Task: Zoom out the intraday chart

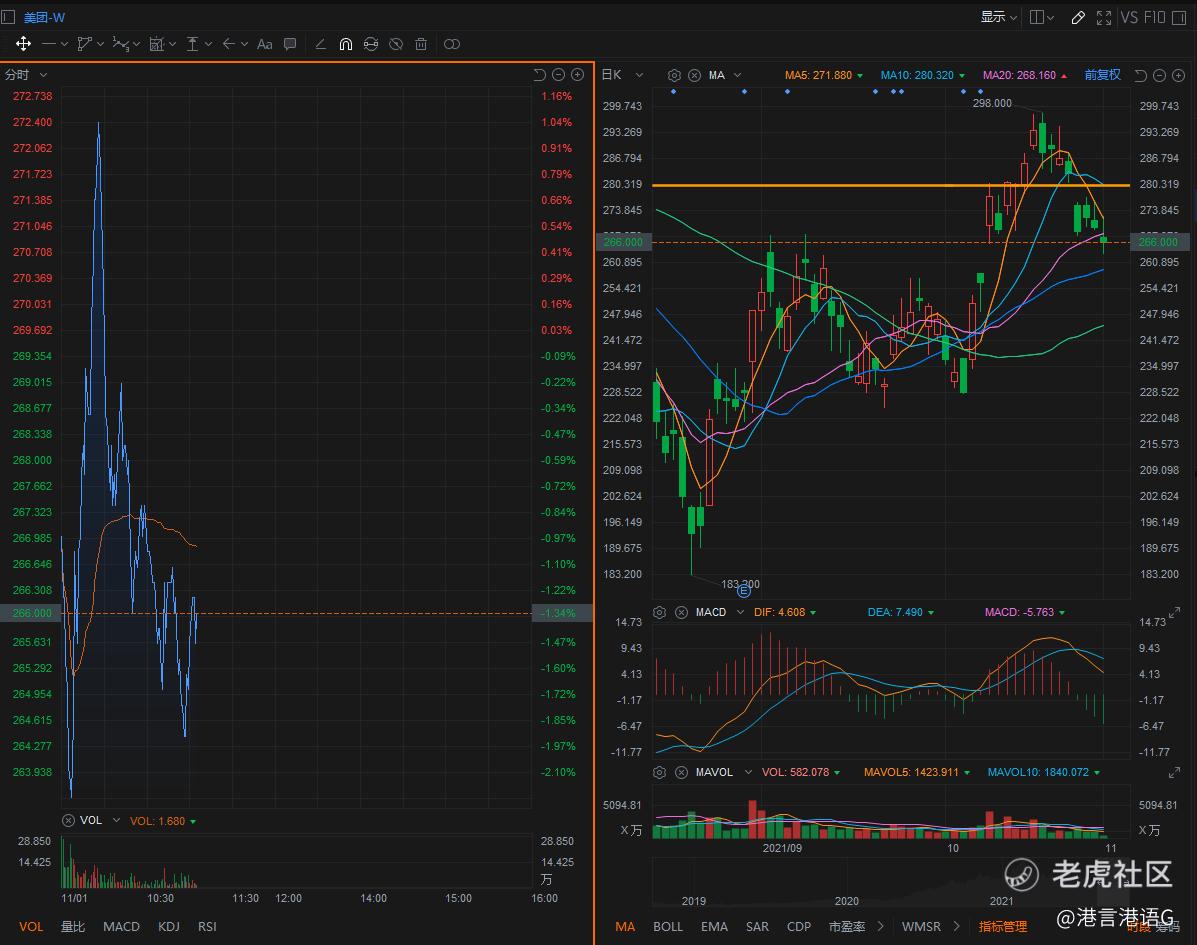Action: (559, 75)
